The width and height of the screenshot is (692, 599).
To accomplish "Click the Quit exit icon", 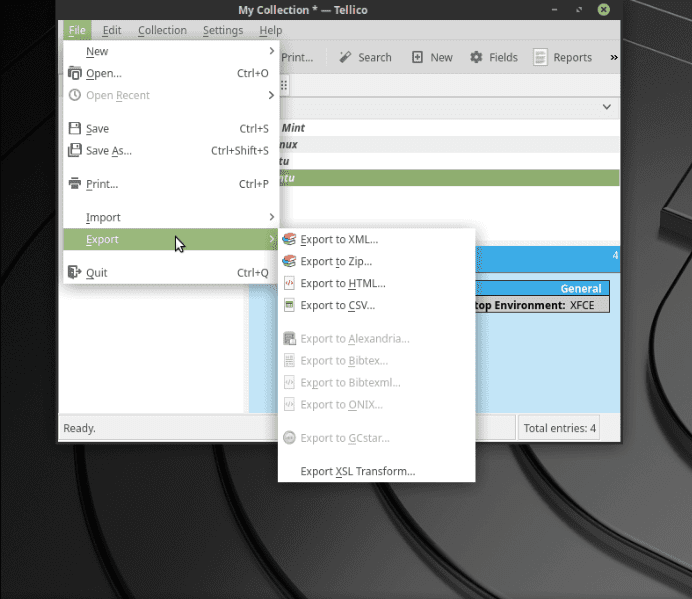I will (x=75, y=272).
